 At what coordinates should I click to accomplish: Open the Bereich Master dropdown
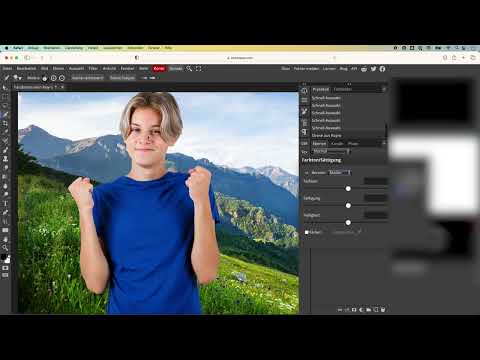(x=340, y=173)
